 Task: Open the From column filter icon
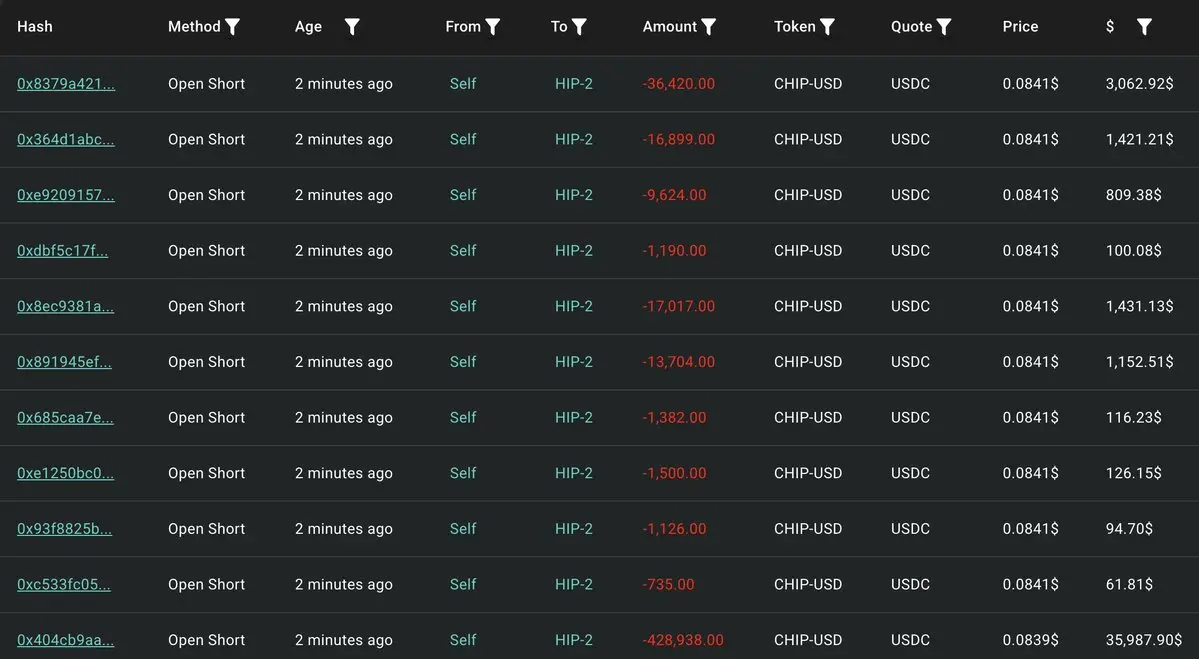click(x=493, y=27)
